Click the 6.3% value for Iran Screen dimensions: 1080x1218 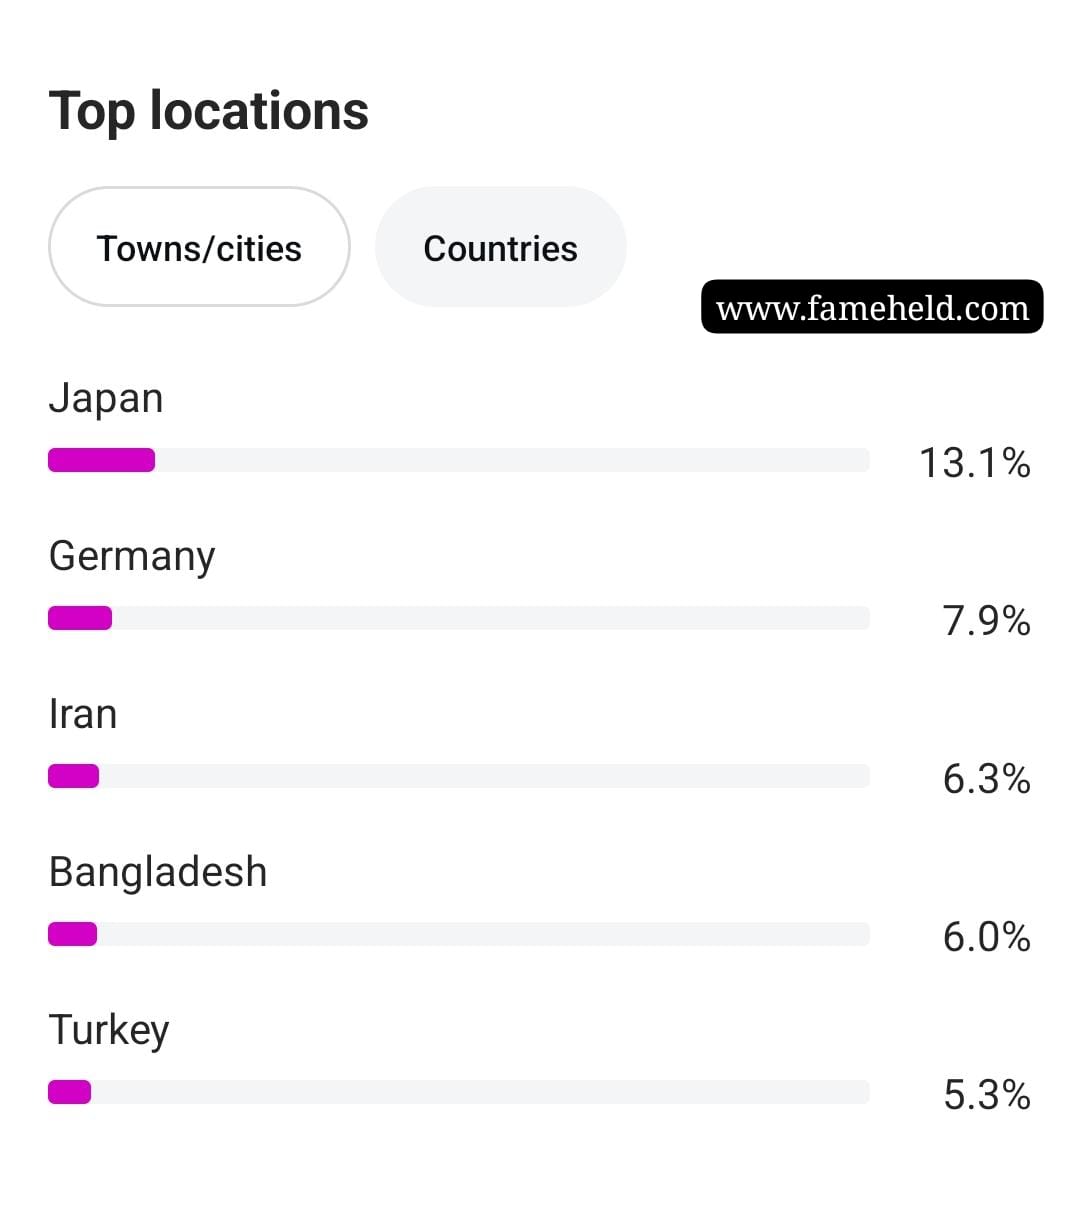click(x=987, y=779)
